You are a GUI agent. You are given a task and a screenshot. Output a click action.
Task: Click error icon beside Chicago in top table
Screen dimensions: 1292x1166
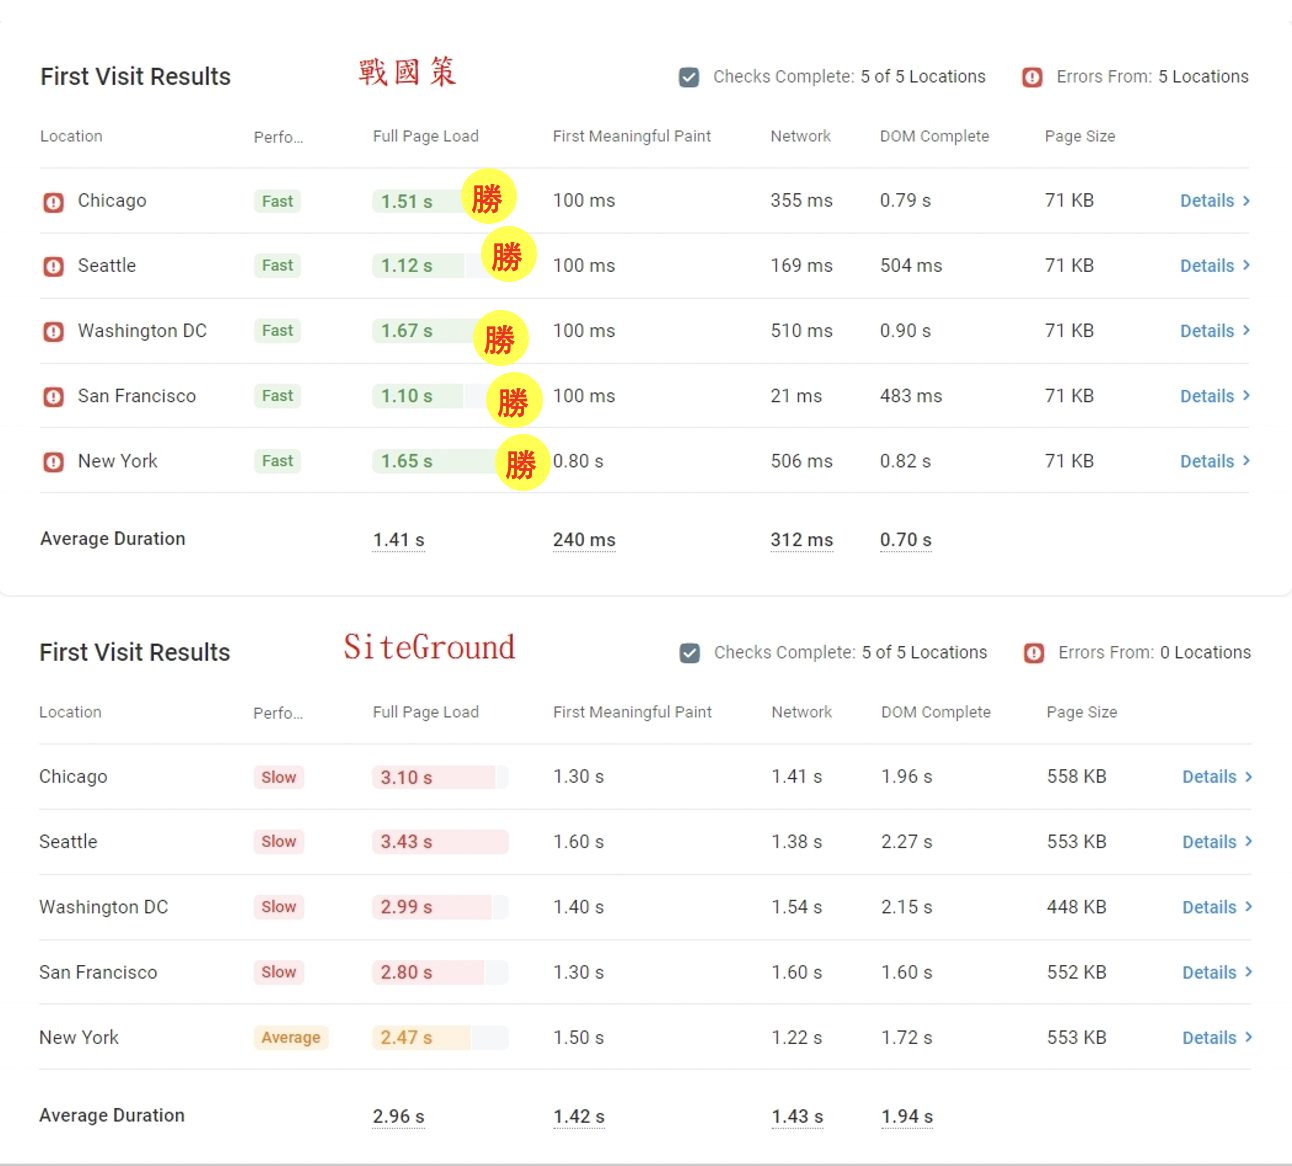53,202
